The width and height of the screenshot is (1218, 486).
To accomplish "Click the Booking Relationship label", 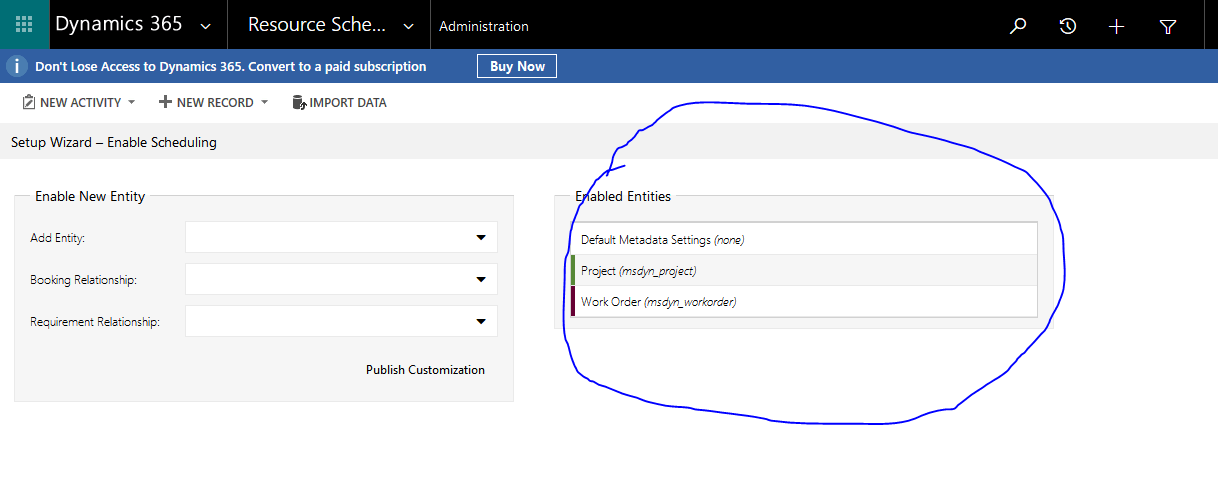I will tap(83, 280).
